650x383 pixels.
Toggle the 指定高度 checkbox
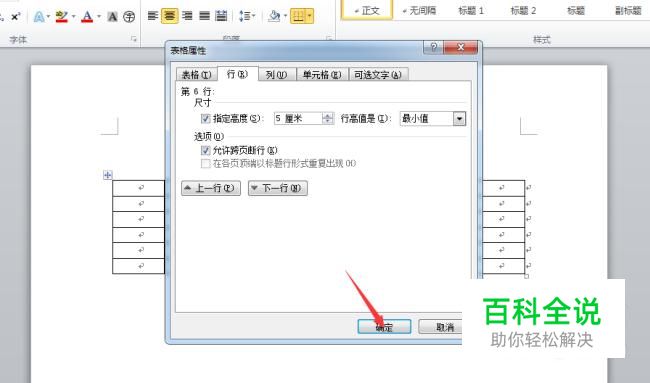click(206, 119)
